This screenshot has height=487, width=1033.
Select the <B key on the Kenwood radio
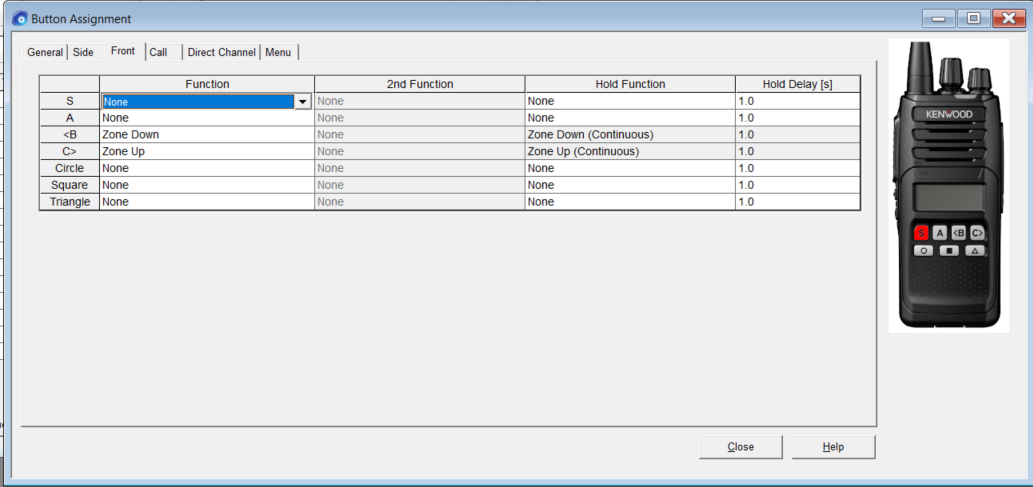click(959, 233)
